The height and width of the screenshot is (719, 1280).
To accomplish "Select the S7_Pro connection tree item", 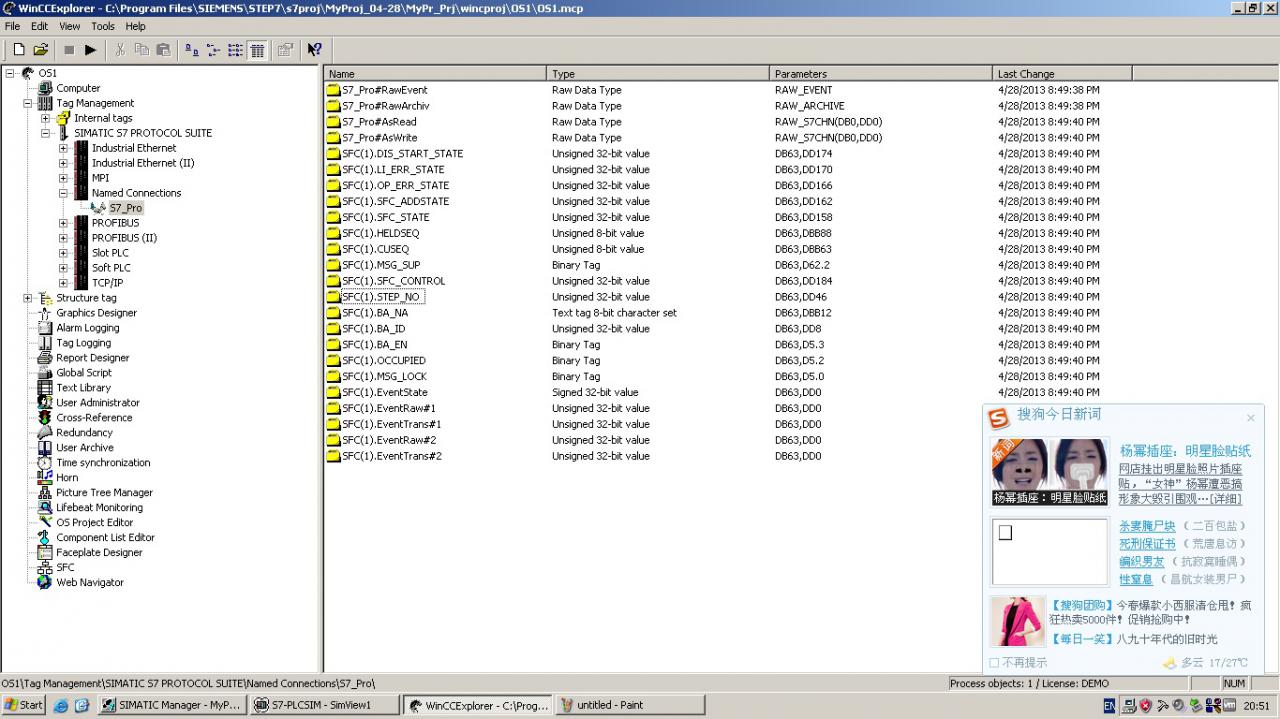I will click(x=126, y=208).
